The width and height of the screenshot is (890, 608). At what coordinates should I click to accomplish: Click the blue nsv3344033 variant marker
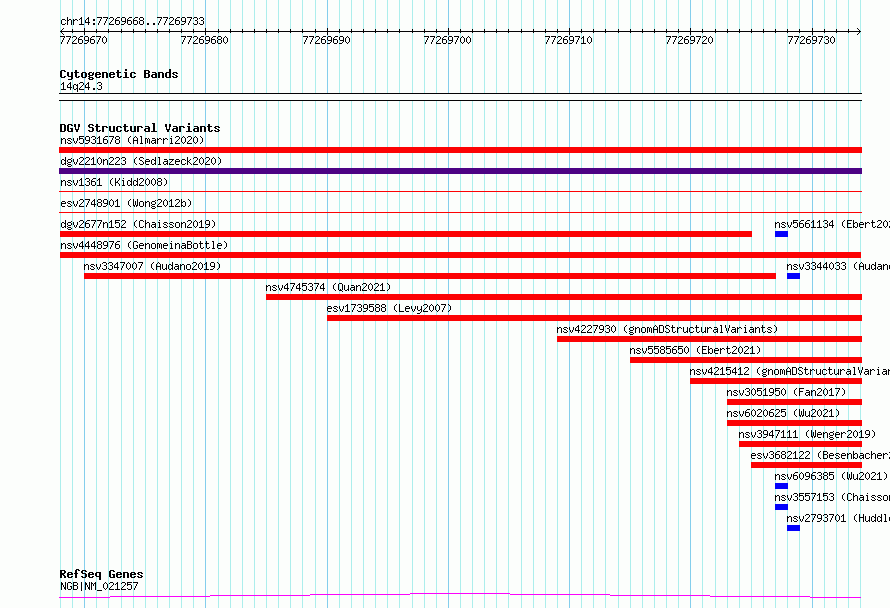coord(794,276)
